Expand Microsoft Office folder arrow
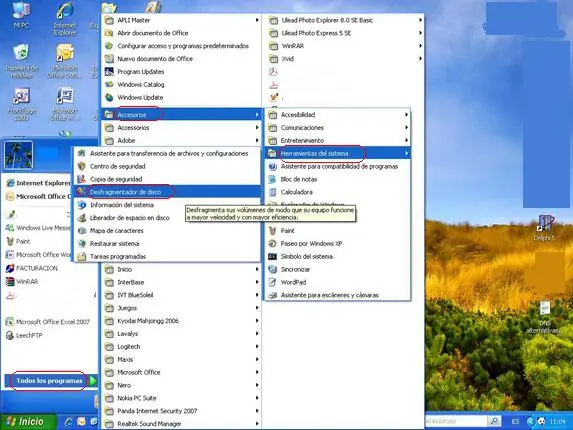Viewport: 573px width, 430px height. (x=257, y=372)
